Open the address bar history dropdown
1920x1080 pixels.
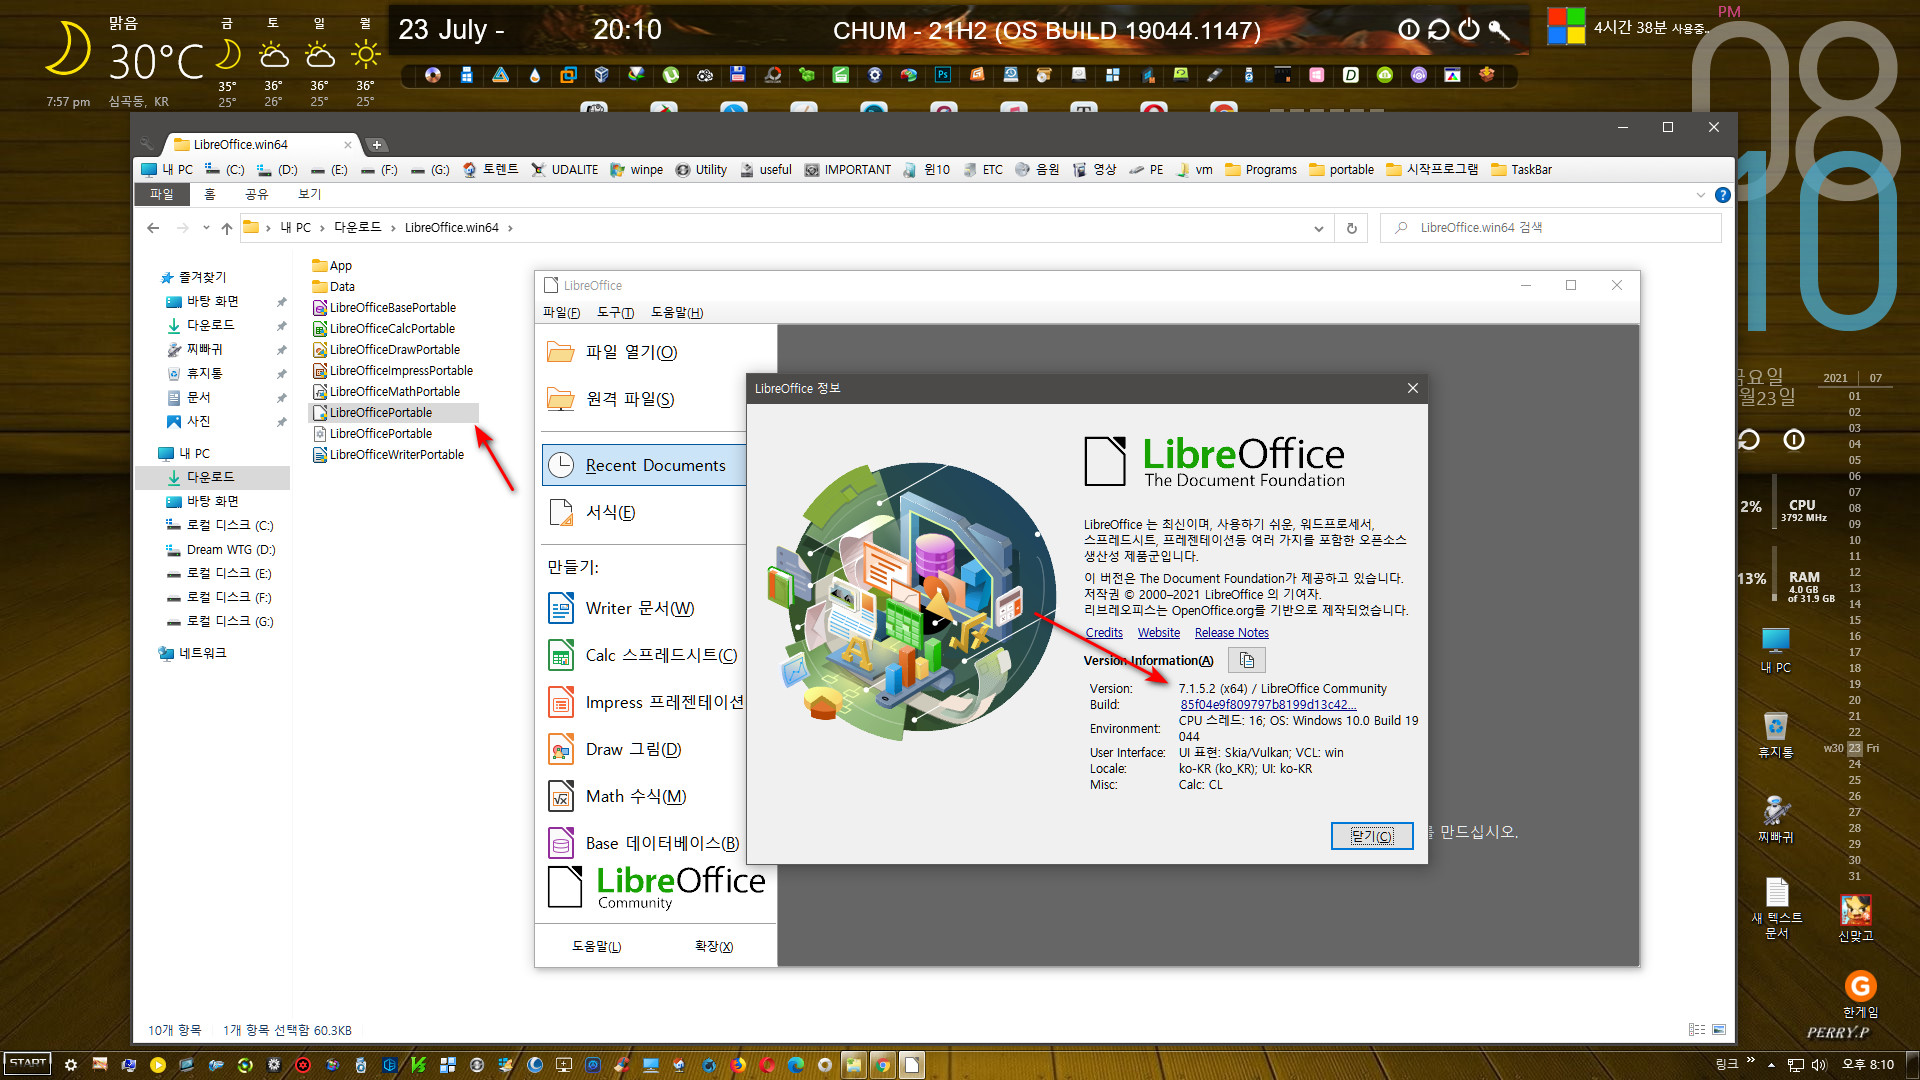coord(1318,228)
